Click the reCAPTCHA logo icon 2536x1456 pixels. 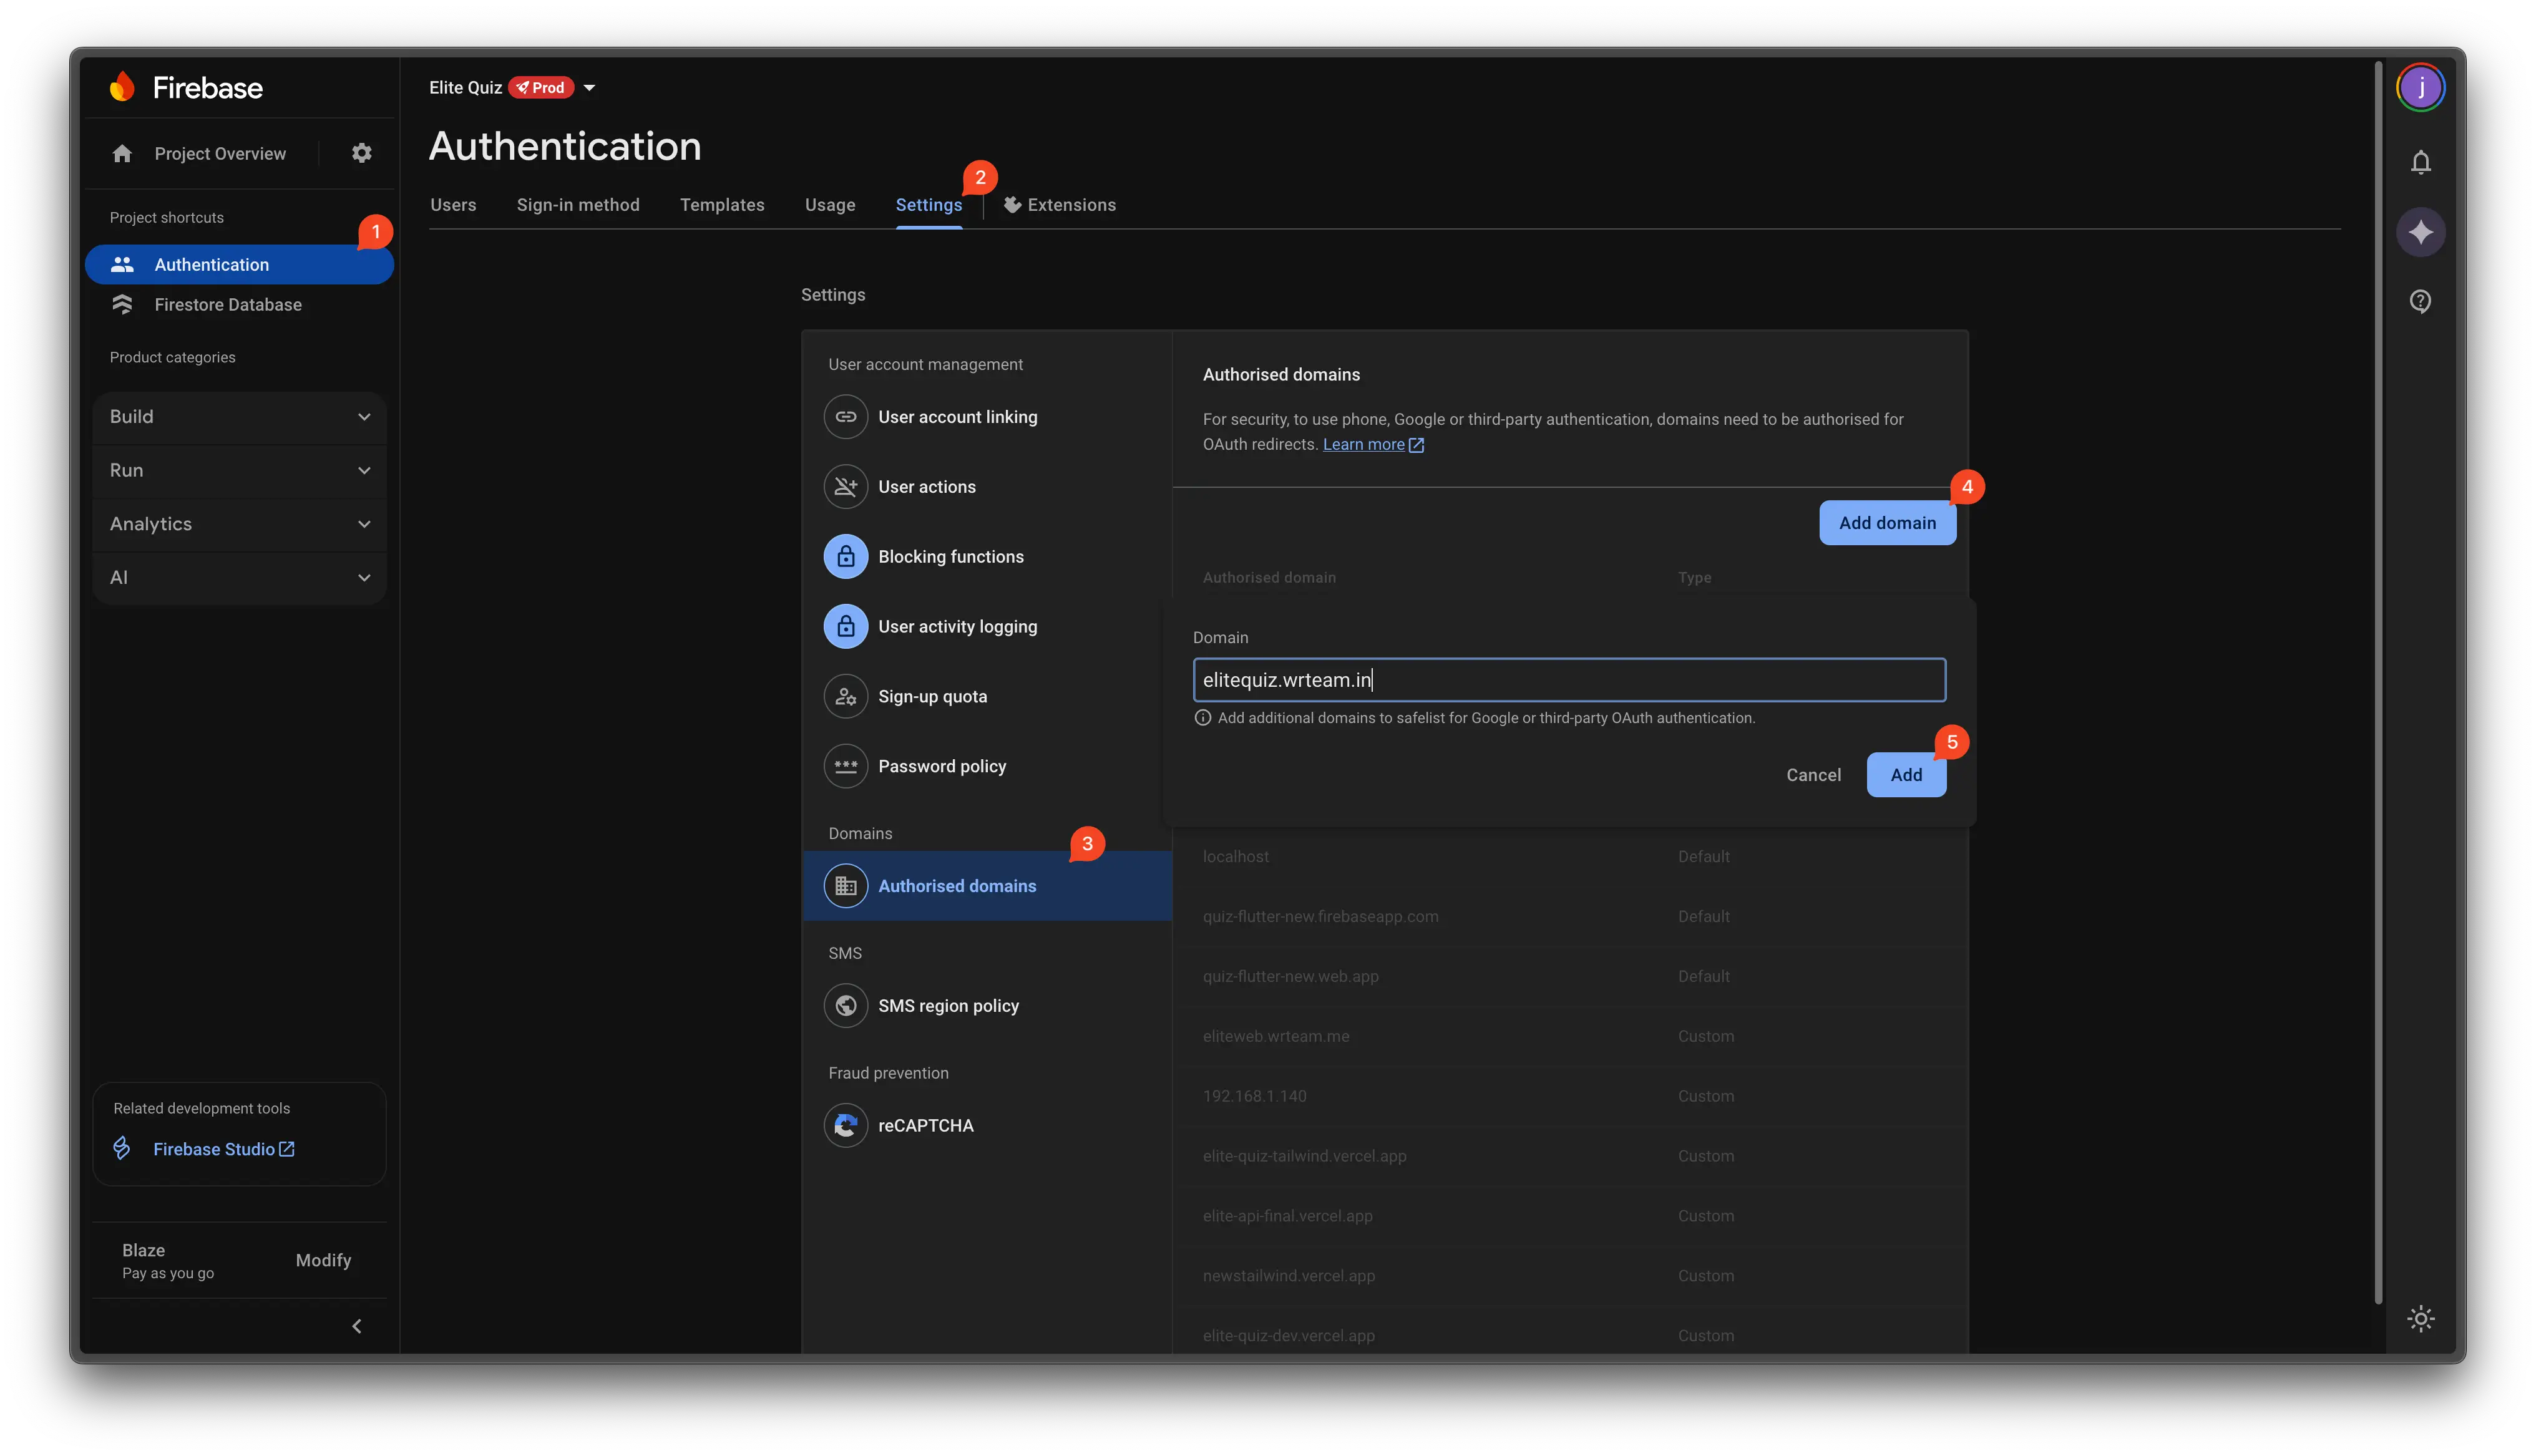click(845, 1126)
